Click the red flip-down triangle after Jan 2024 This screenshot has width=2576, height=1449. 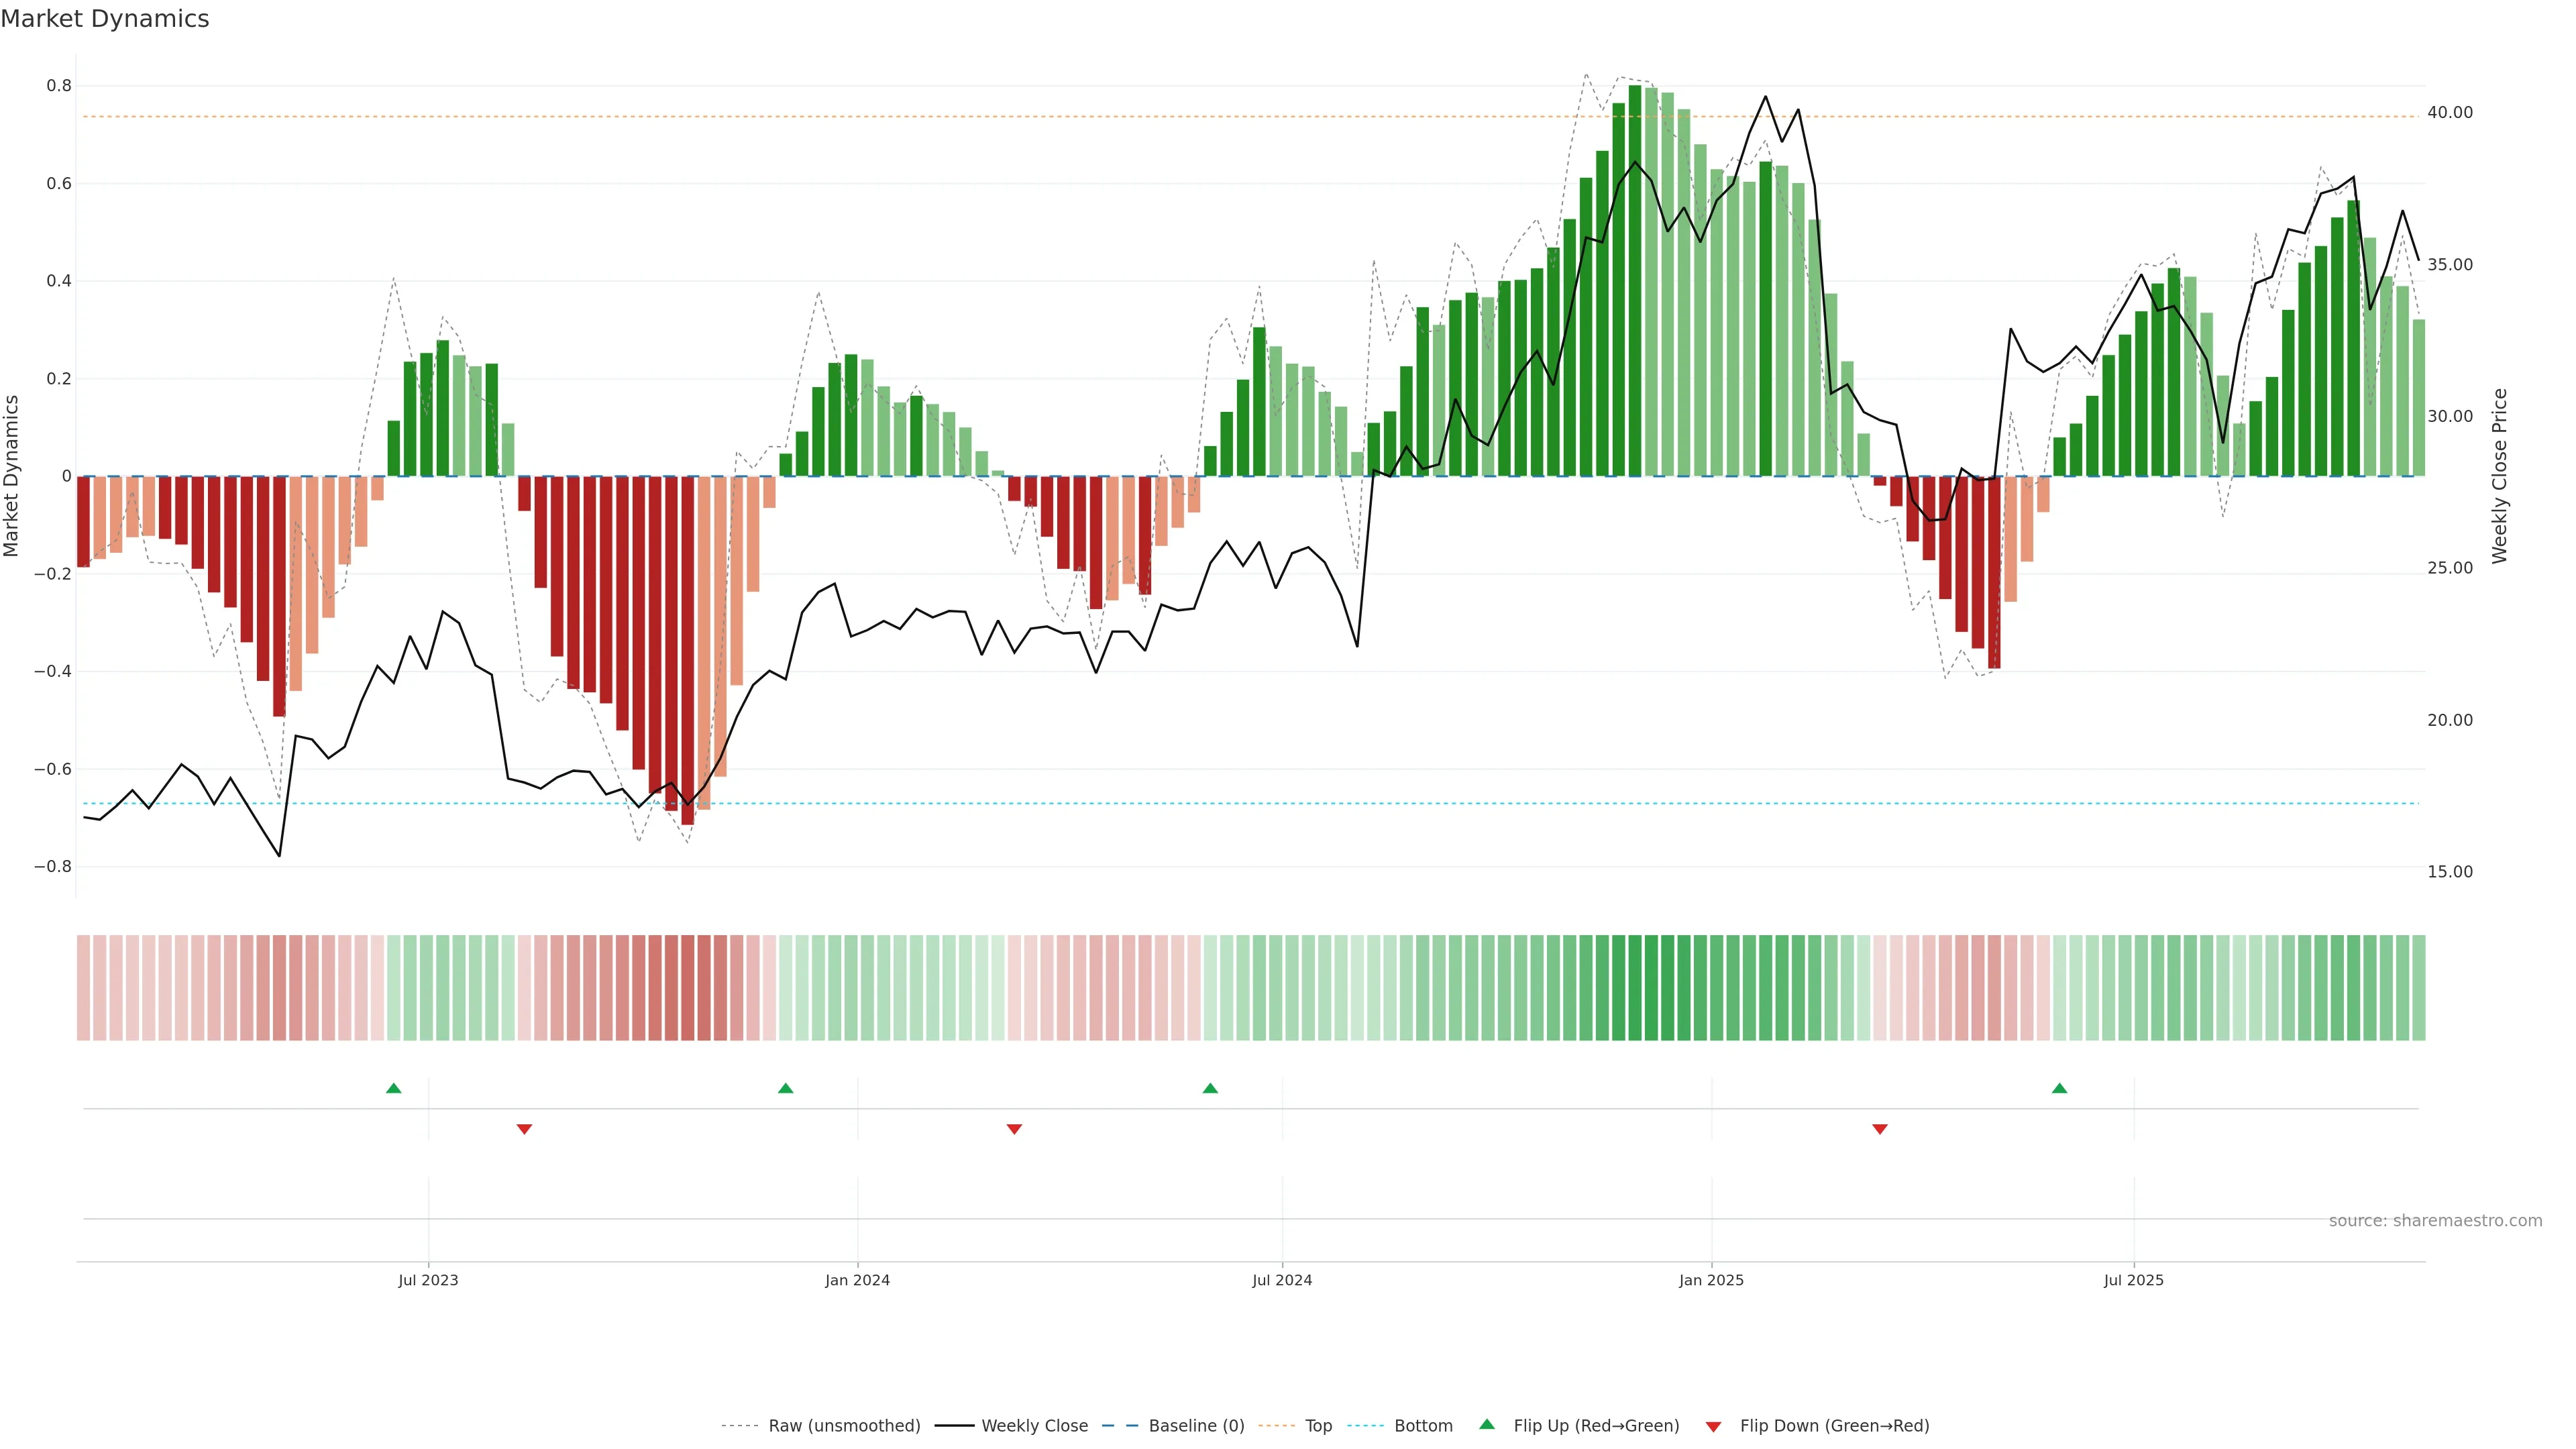click(1014, 1129)
